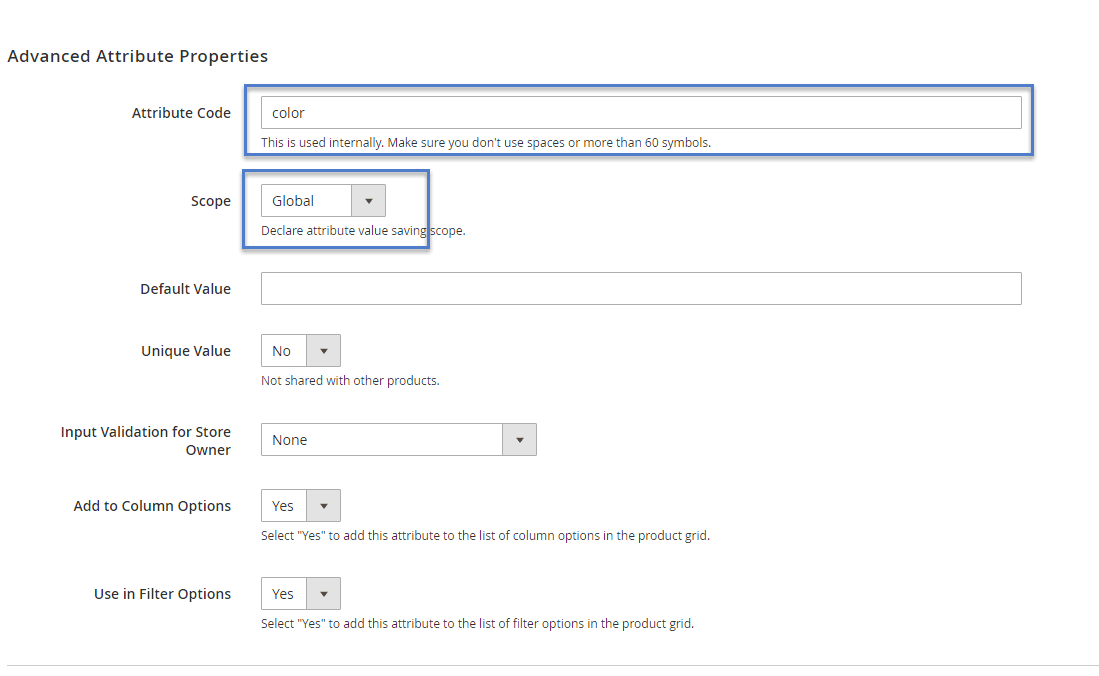1099x676 pixels.
Task: Click the 'Default Value' label
Action: pyautogui.click(x=185, y=289)
